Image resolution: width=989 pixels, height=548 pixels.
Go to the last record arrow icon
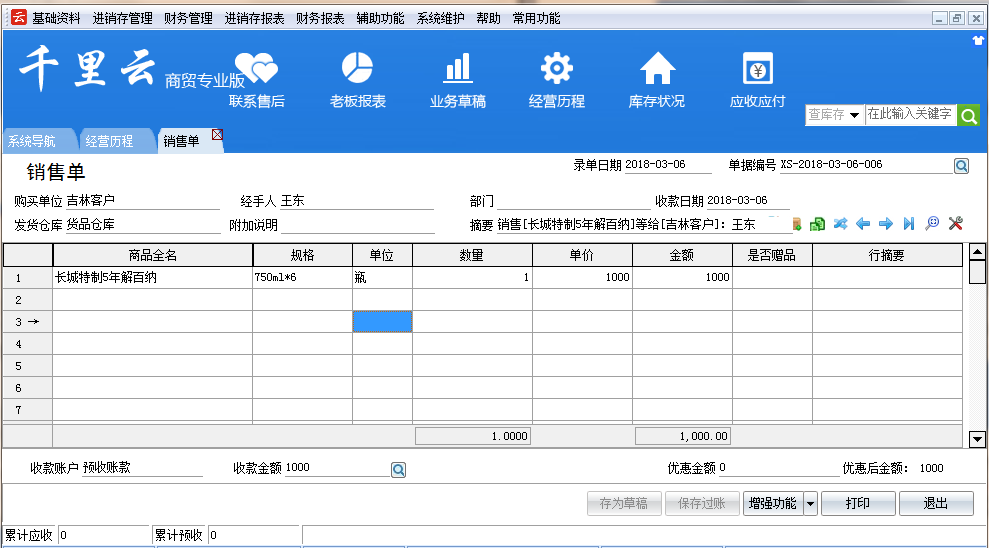pos(909,224)
